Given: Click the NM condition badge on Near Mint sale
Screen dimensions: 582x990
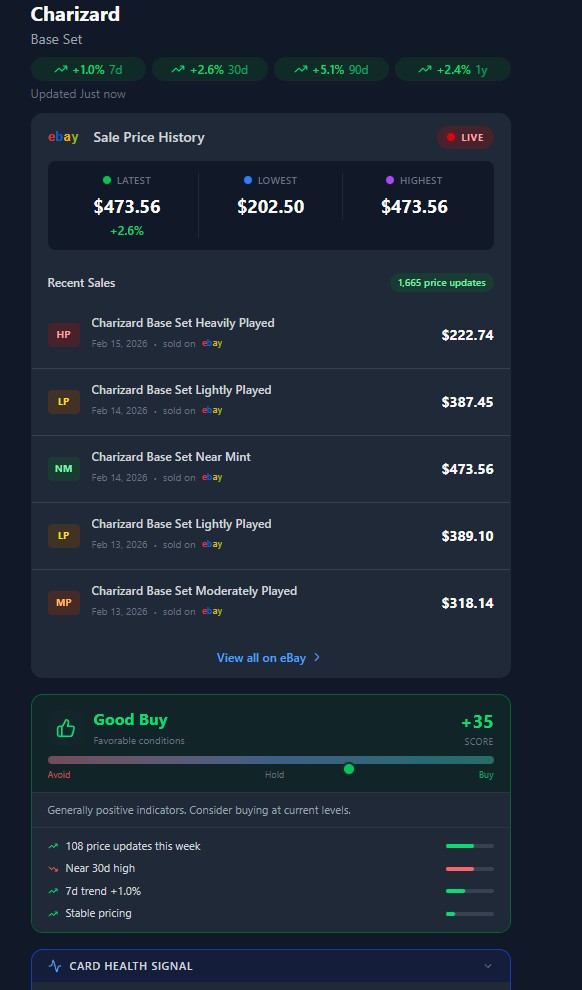Looking at the screenshot, I should point(63,468).
